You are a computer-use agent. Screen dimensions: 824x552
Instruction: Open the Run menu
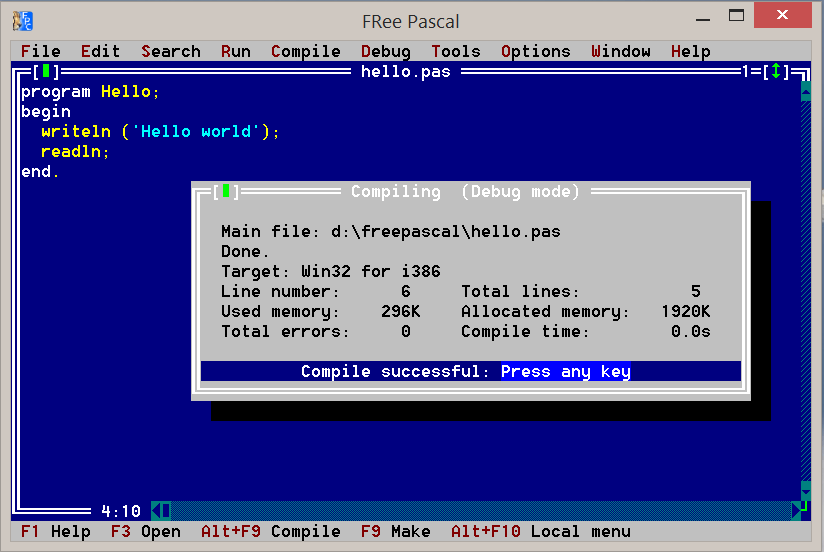[235, 52]
